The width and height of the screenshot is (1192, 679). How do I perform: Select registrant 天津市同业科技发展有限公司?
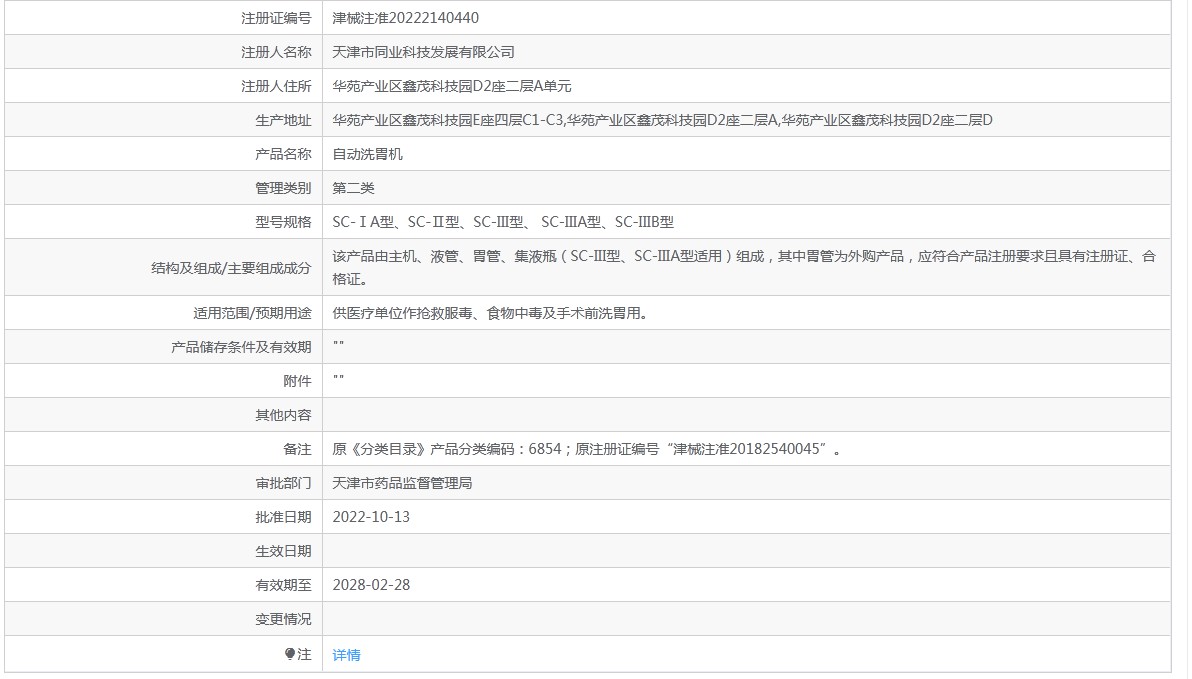pos(423,52)
